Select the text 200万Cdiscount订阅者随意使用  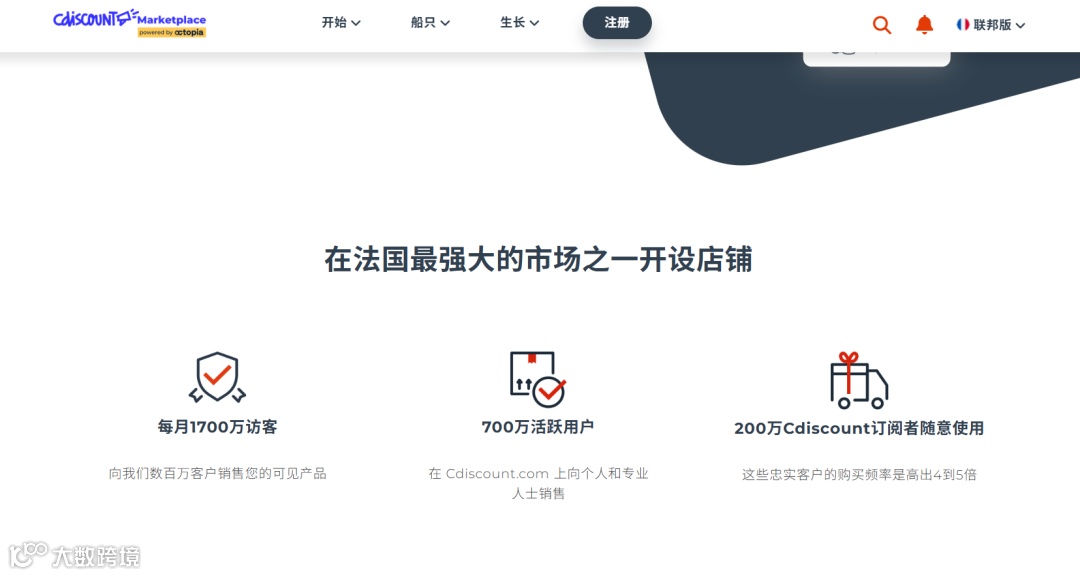point(859,429)
